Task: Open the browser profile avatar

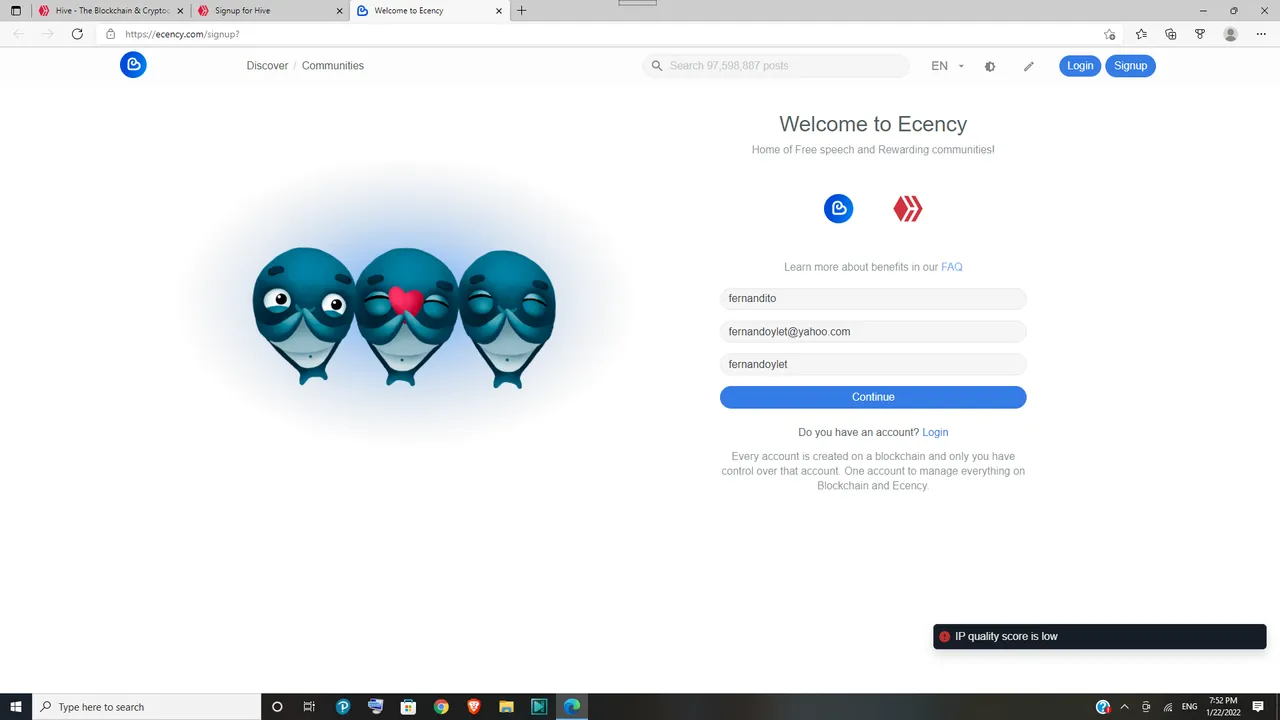Action: pos(1231,34)
